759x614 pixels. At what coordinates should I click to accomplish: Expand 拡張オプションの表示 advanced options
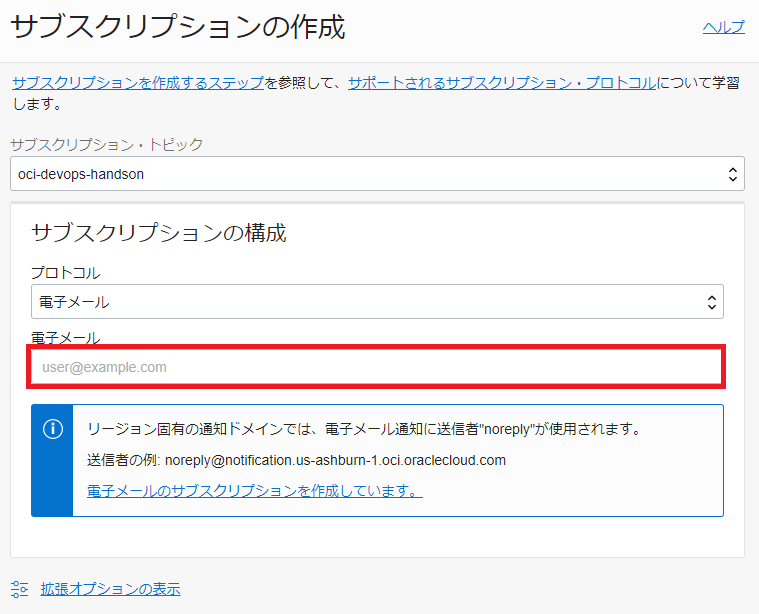pyautogui.click(x=110, y=589)
